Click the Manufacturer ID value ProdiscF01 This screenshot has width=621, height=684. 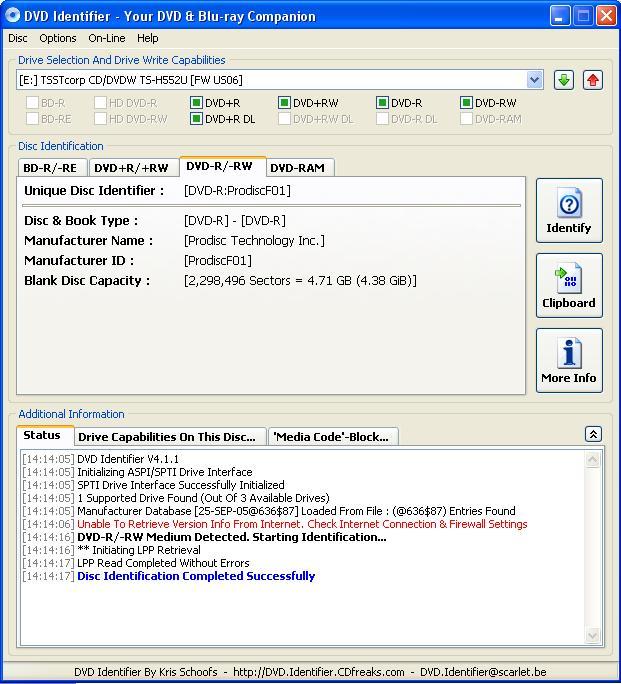tap(218, 260)
